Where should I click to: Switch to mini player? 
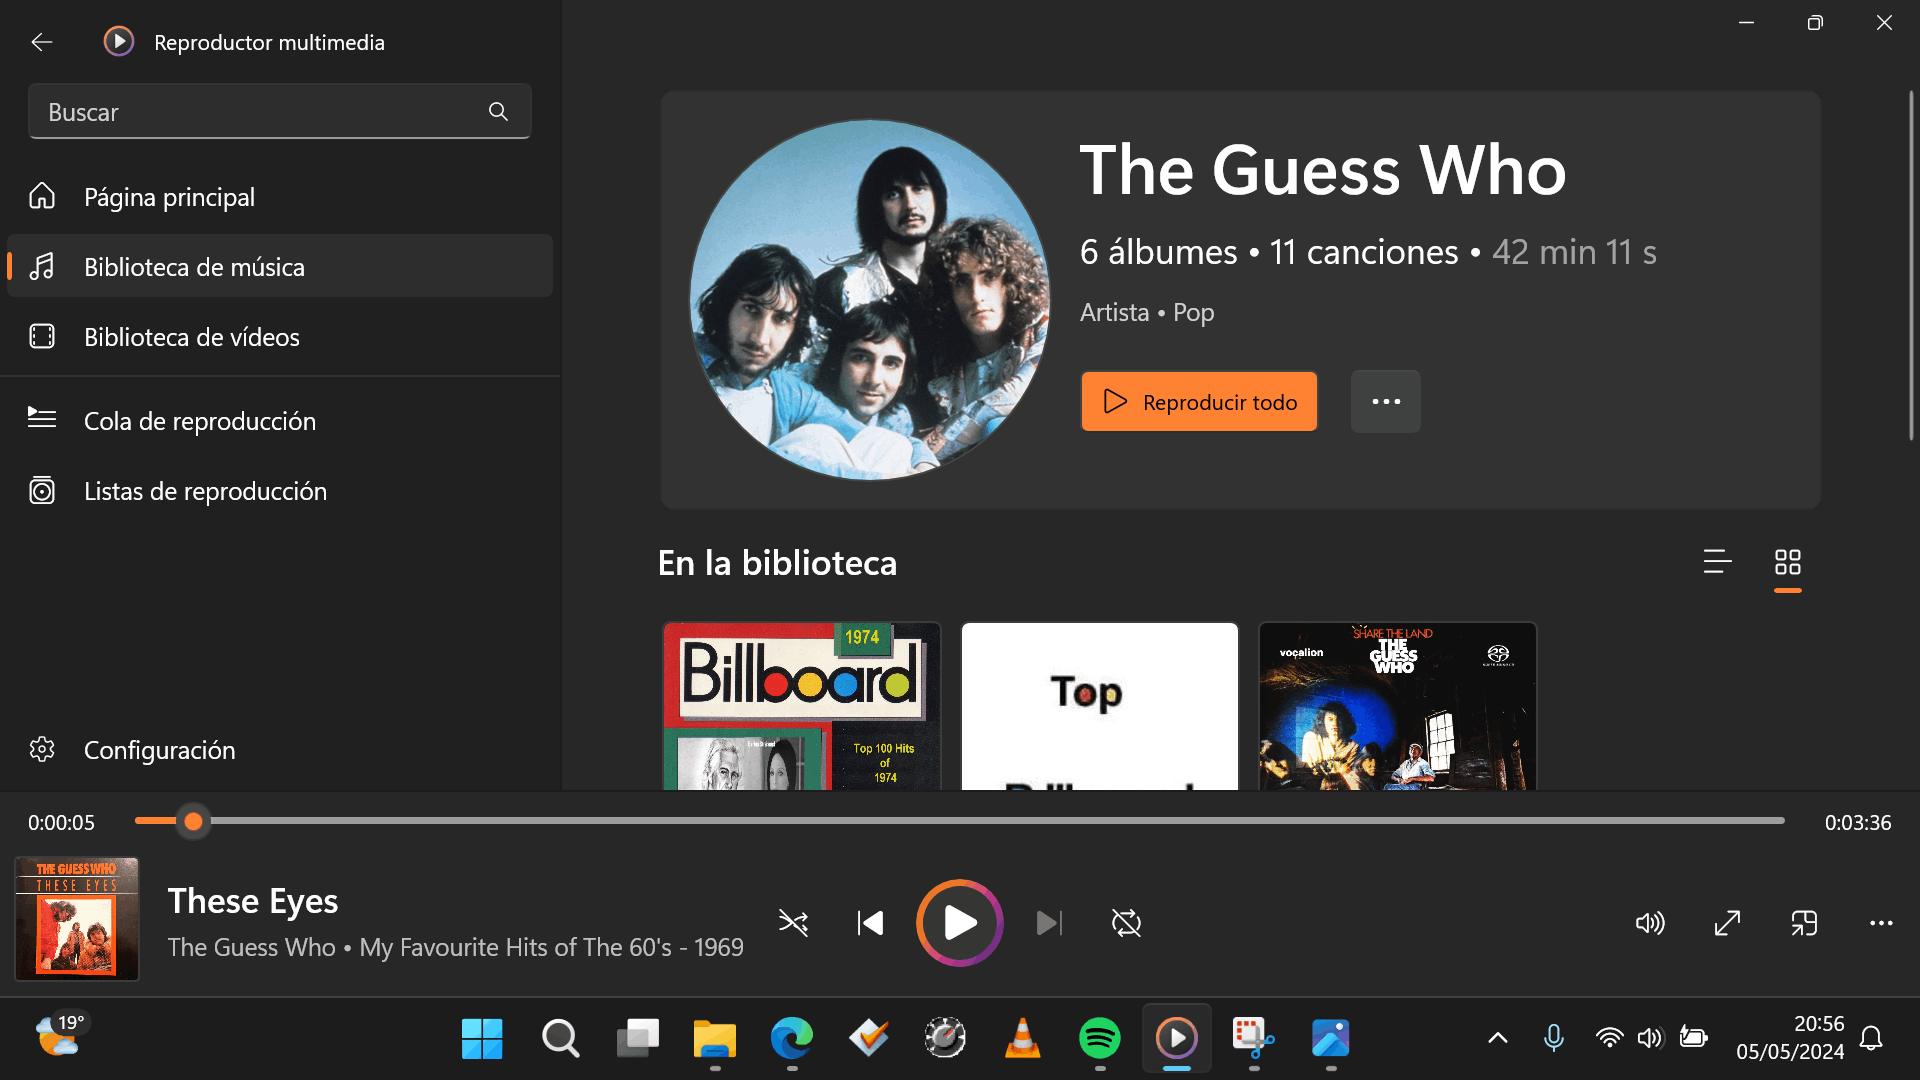tap(1804, 923)
